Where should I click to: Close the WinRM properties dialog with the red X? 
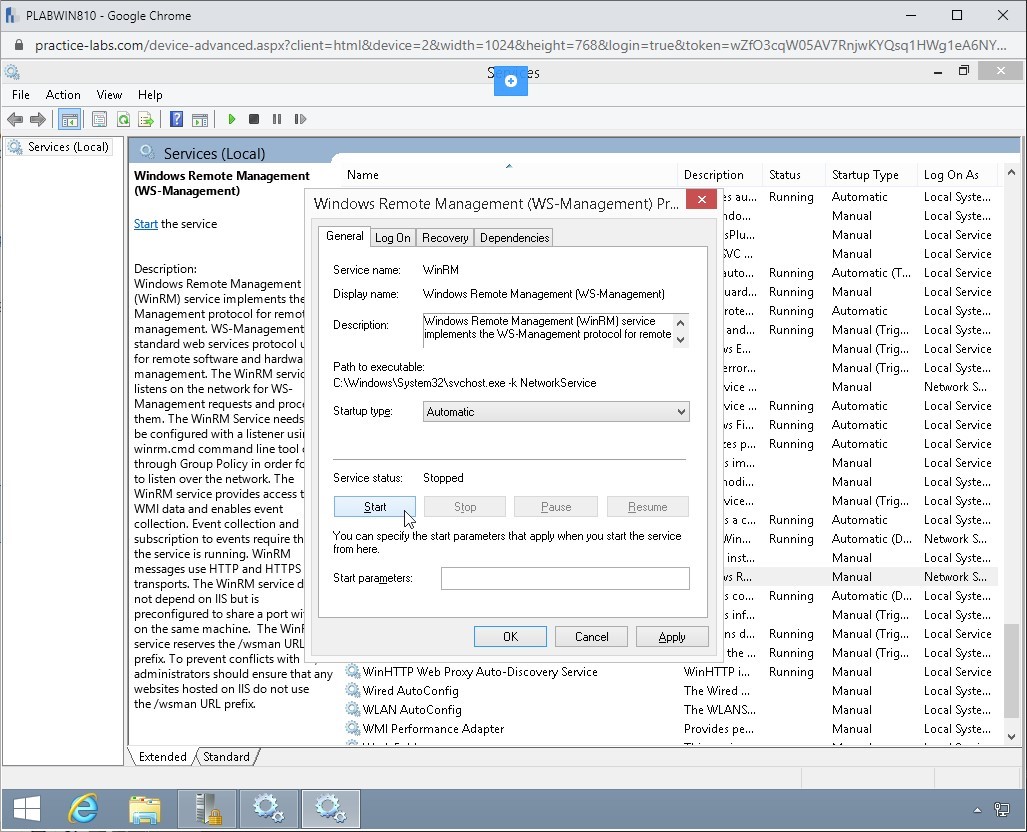[x=701, y=199]
